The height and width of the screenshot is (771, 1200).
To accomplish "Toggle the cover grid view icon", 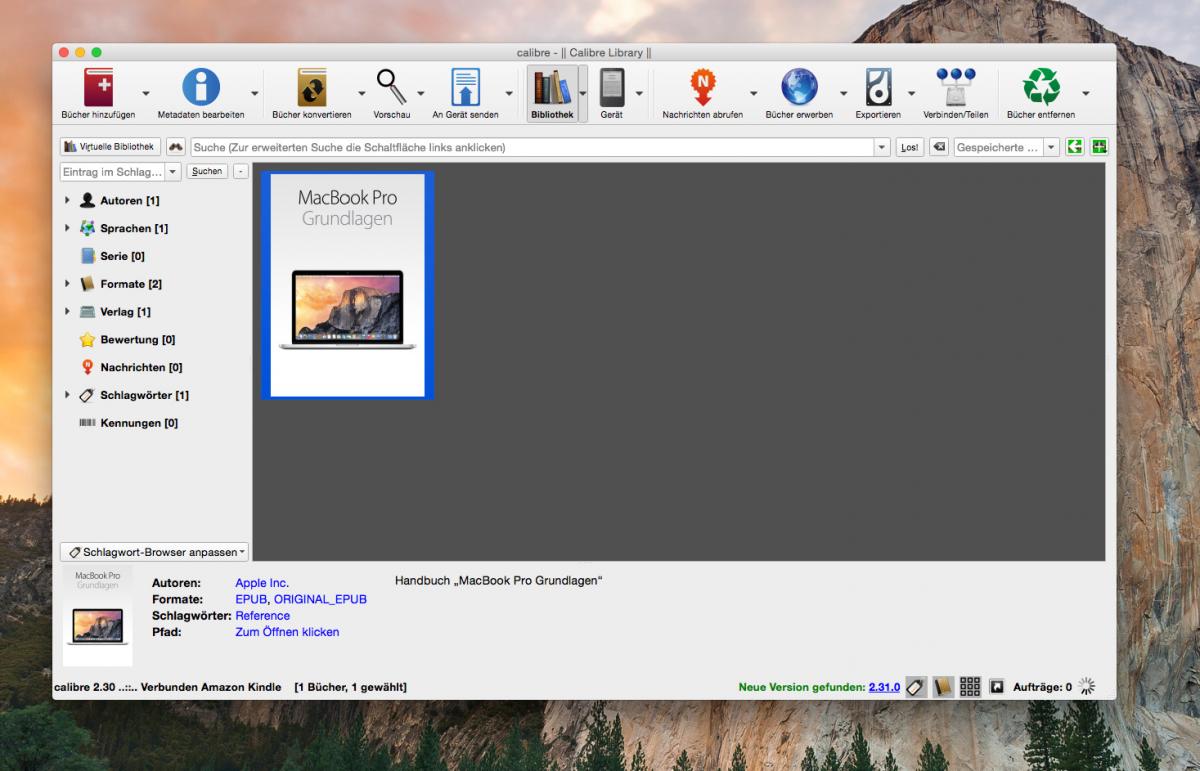I will pyautogui.click(x=970, y=687).
